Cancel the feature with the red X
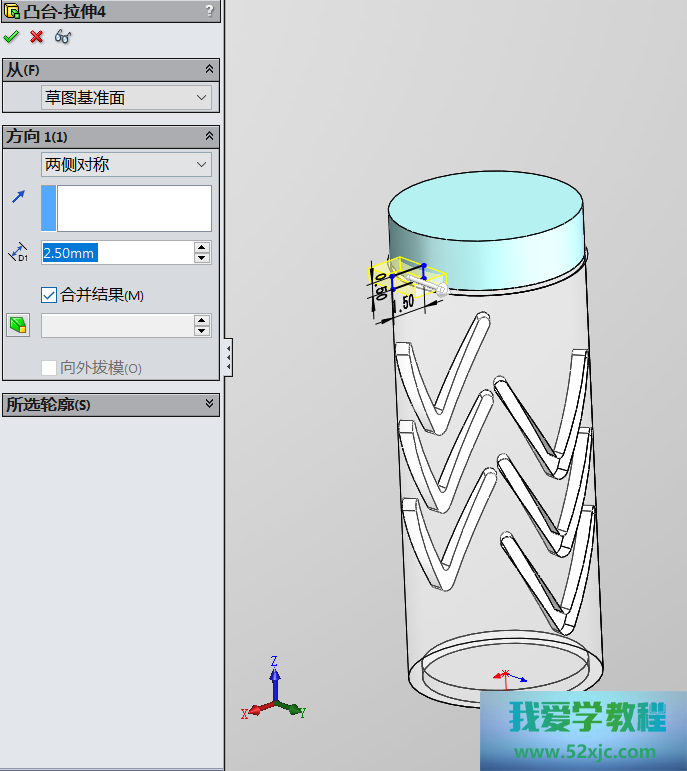This screenshot has width=687, height=771. 37,37
